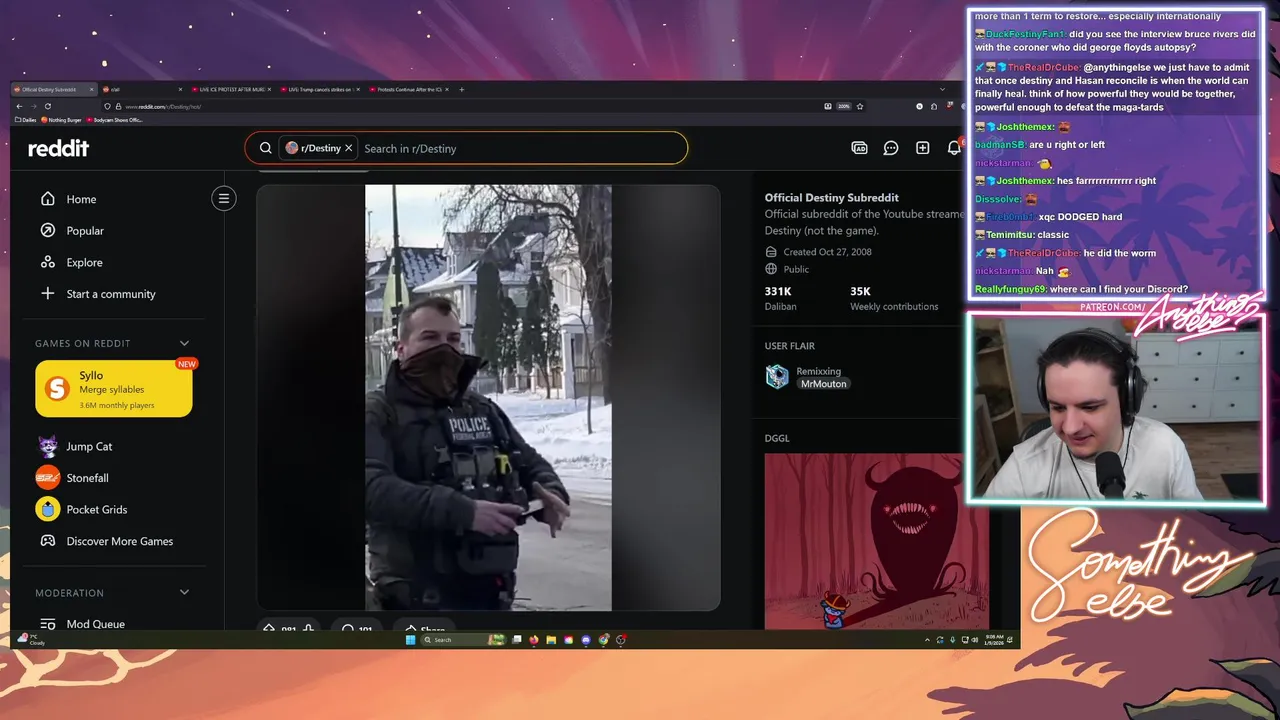
Task: Bookmark this page with star icon
Action: pos(860,106)
